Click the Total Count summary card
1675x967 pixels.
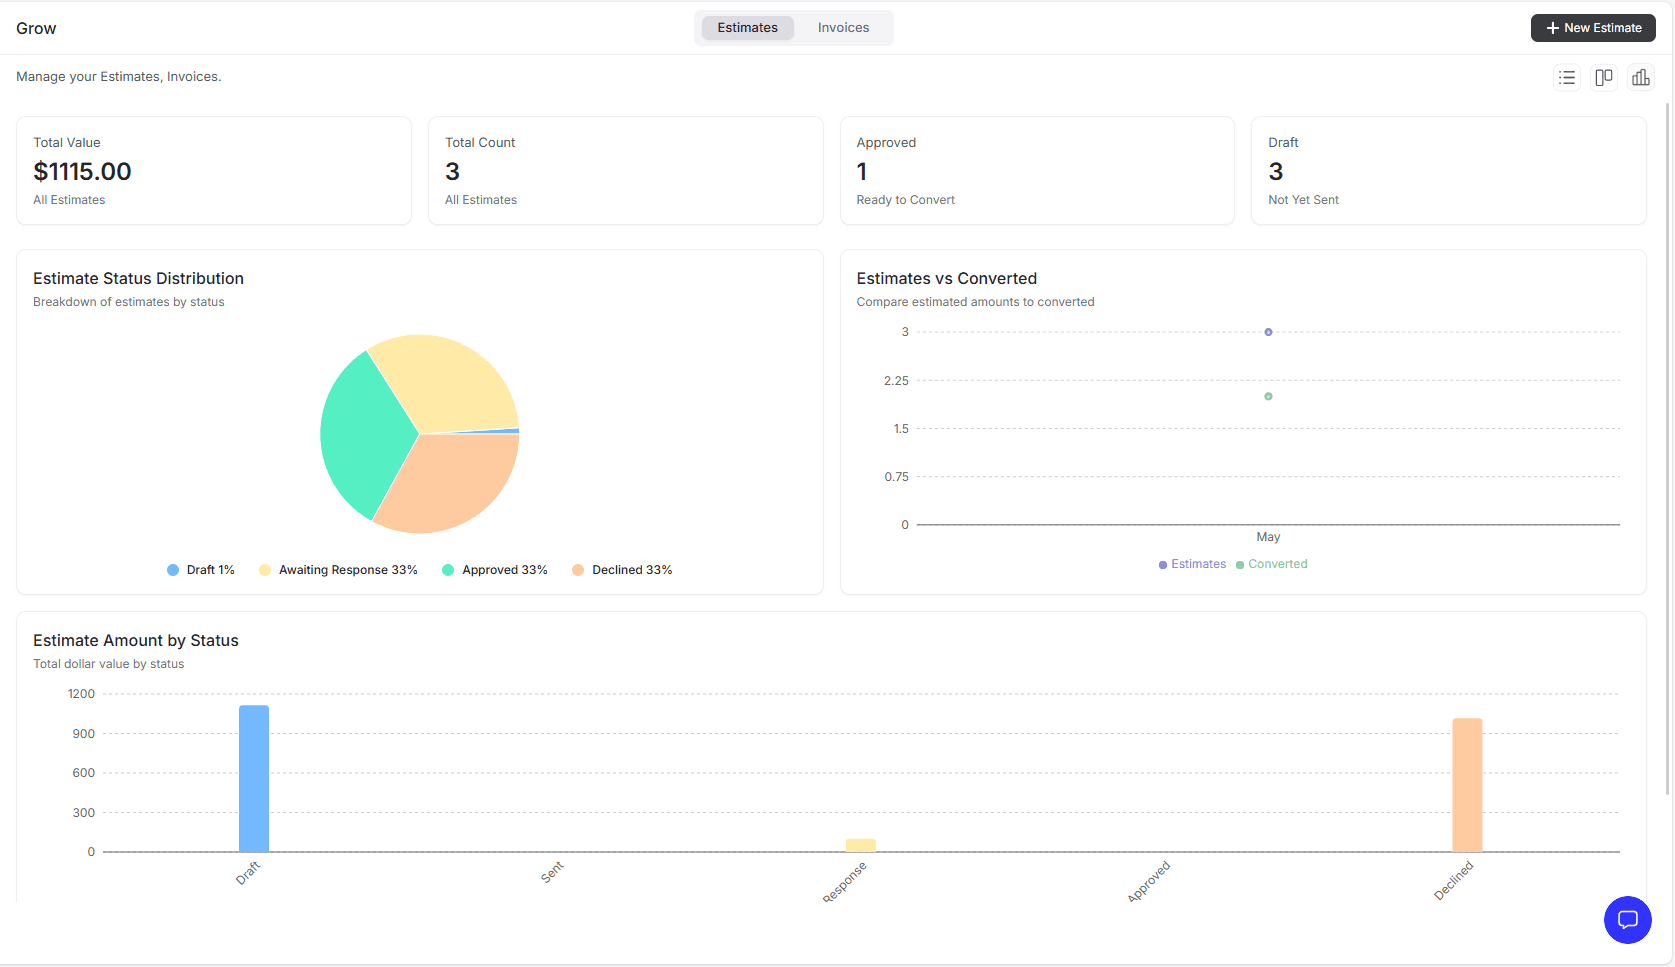(625, 170)
